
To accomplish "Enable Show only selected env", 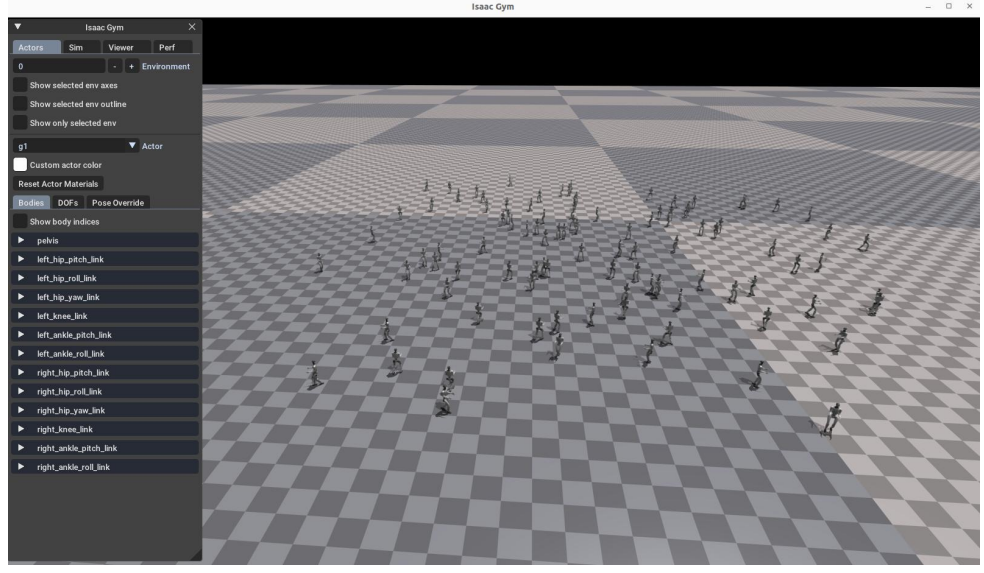I will click(x=20, y=122).
